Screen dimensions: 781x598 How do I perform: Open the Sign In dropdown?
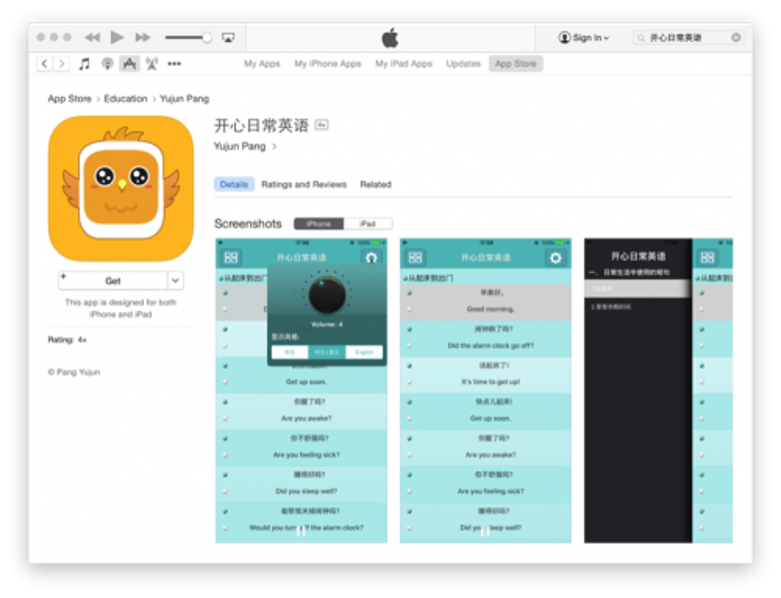tap(583, 37)
